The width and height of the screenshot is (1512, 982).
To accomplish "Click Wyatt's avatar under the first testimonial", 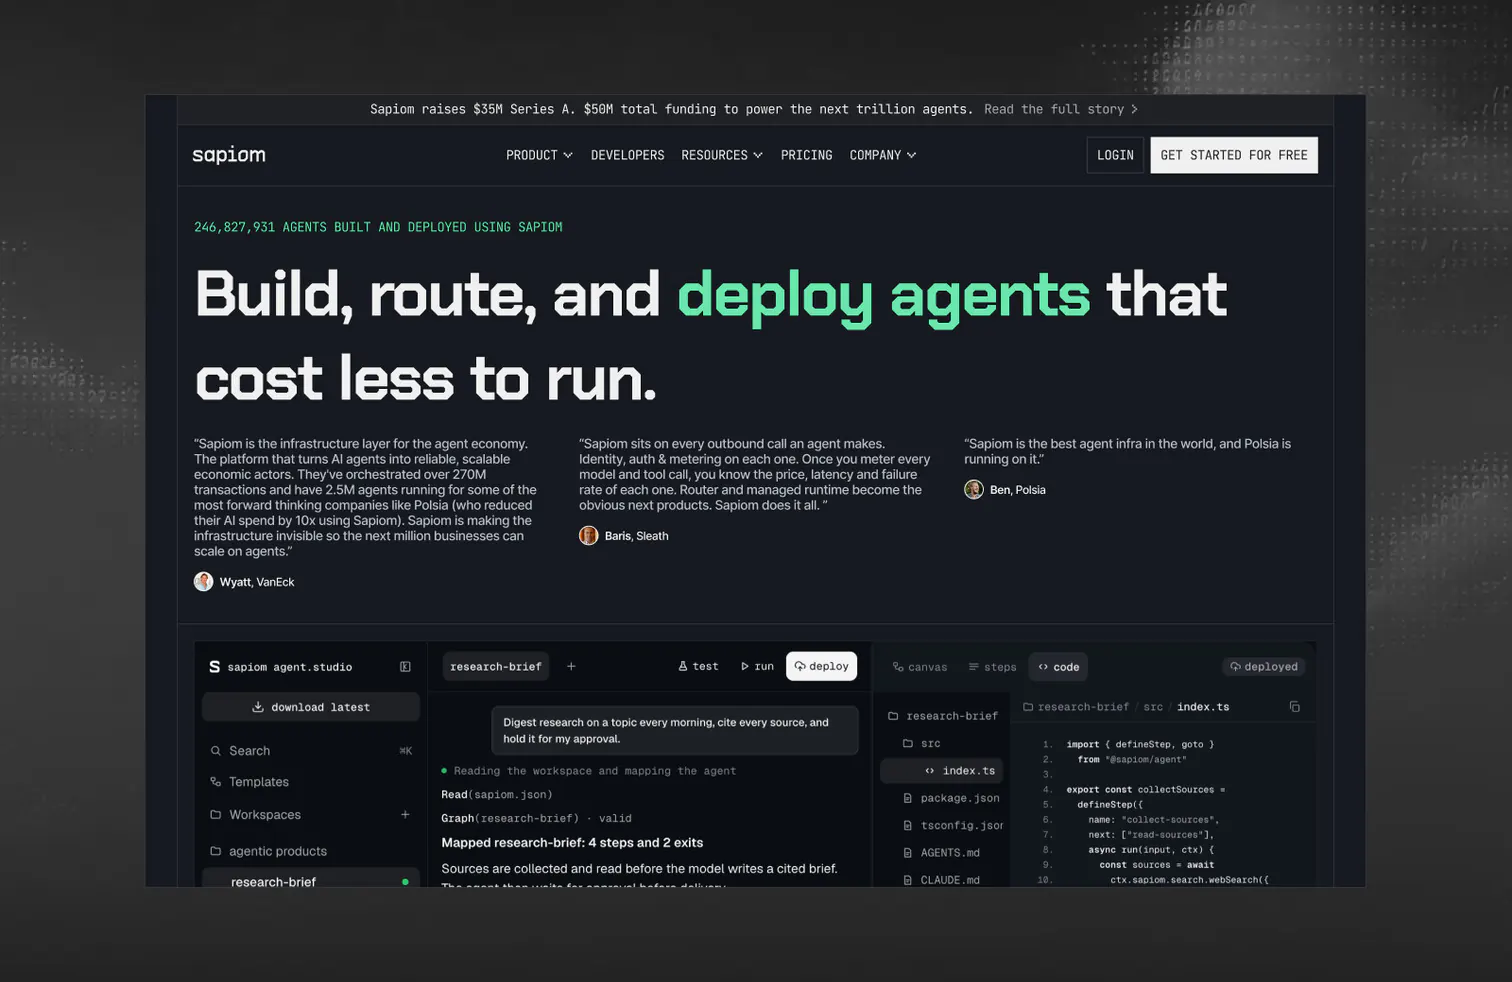I will coord(204,582).
